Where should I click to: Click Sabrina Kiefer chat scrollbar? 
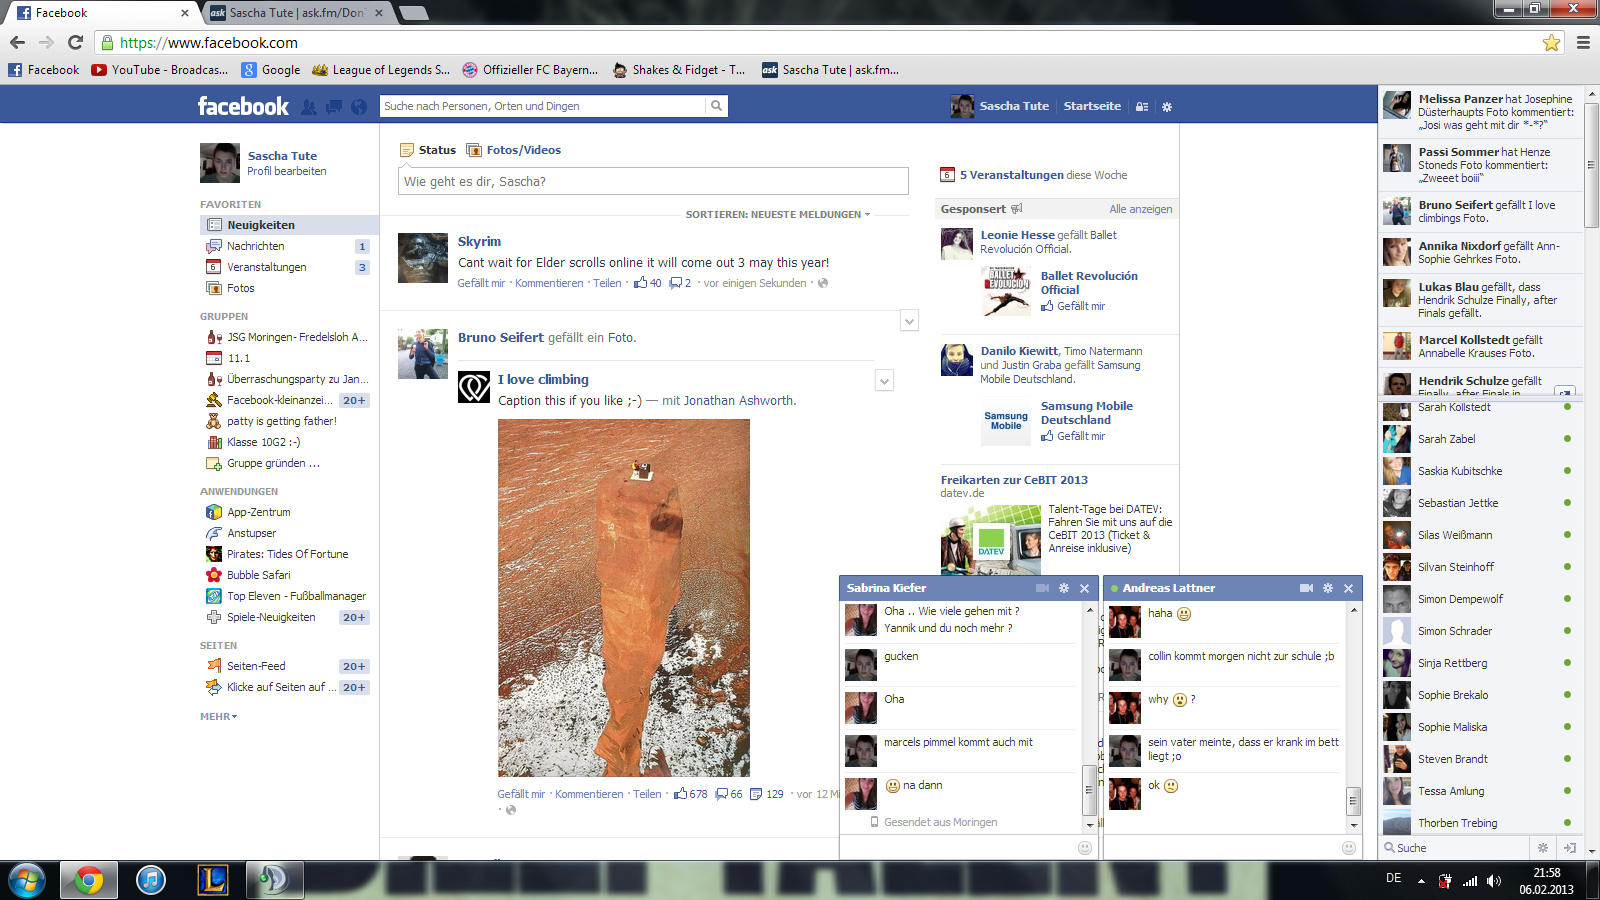(1090, 790)
